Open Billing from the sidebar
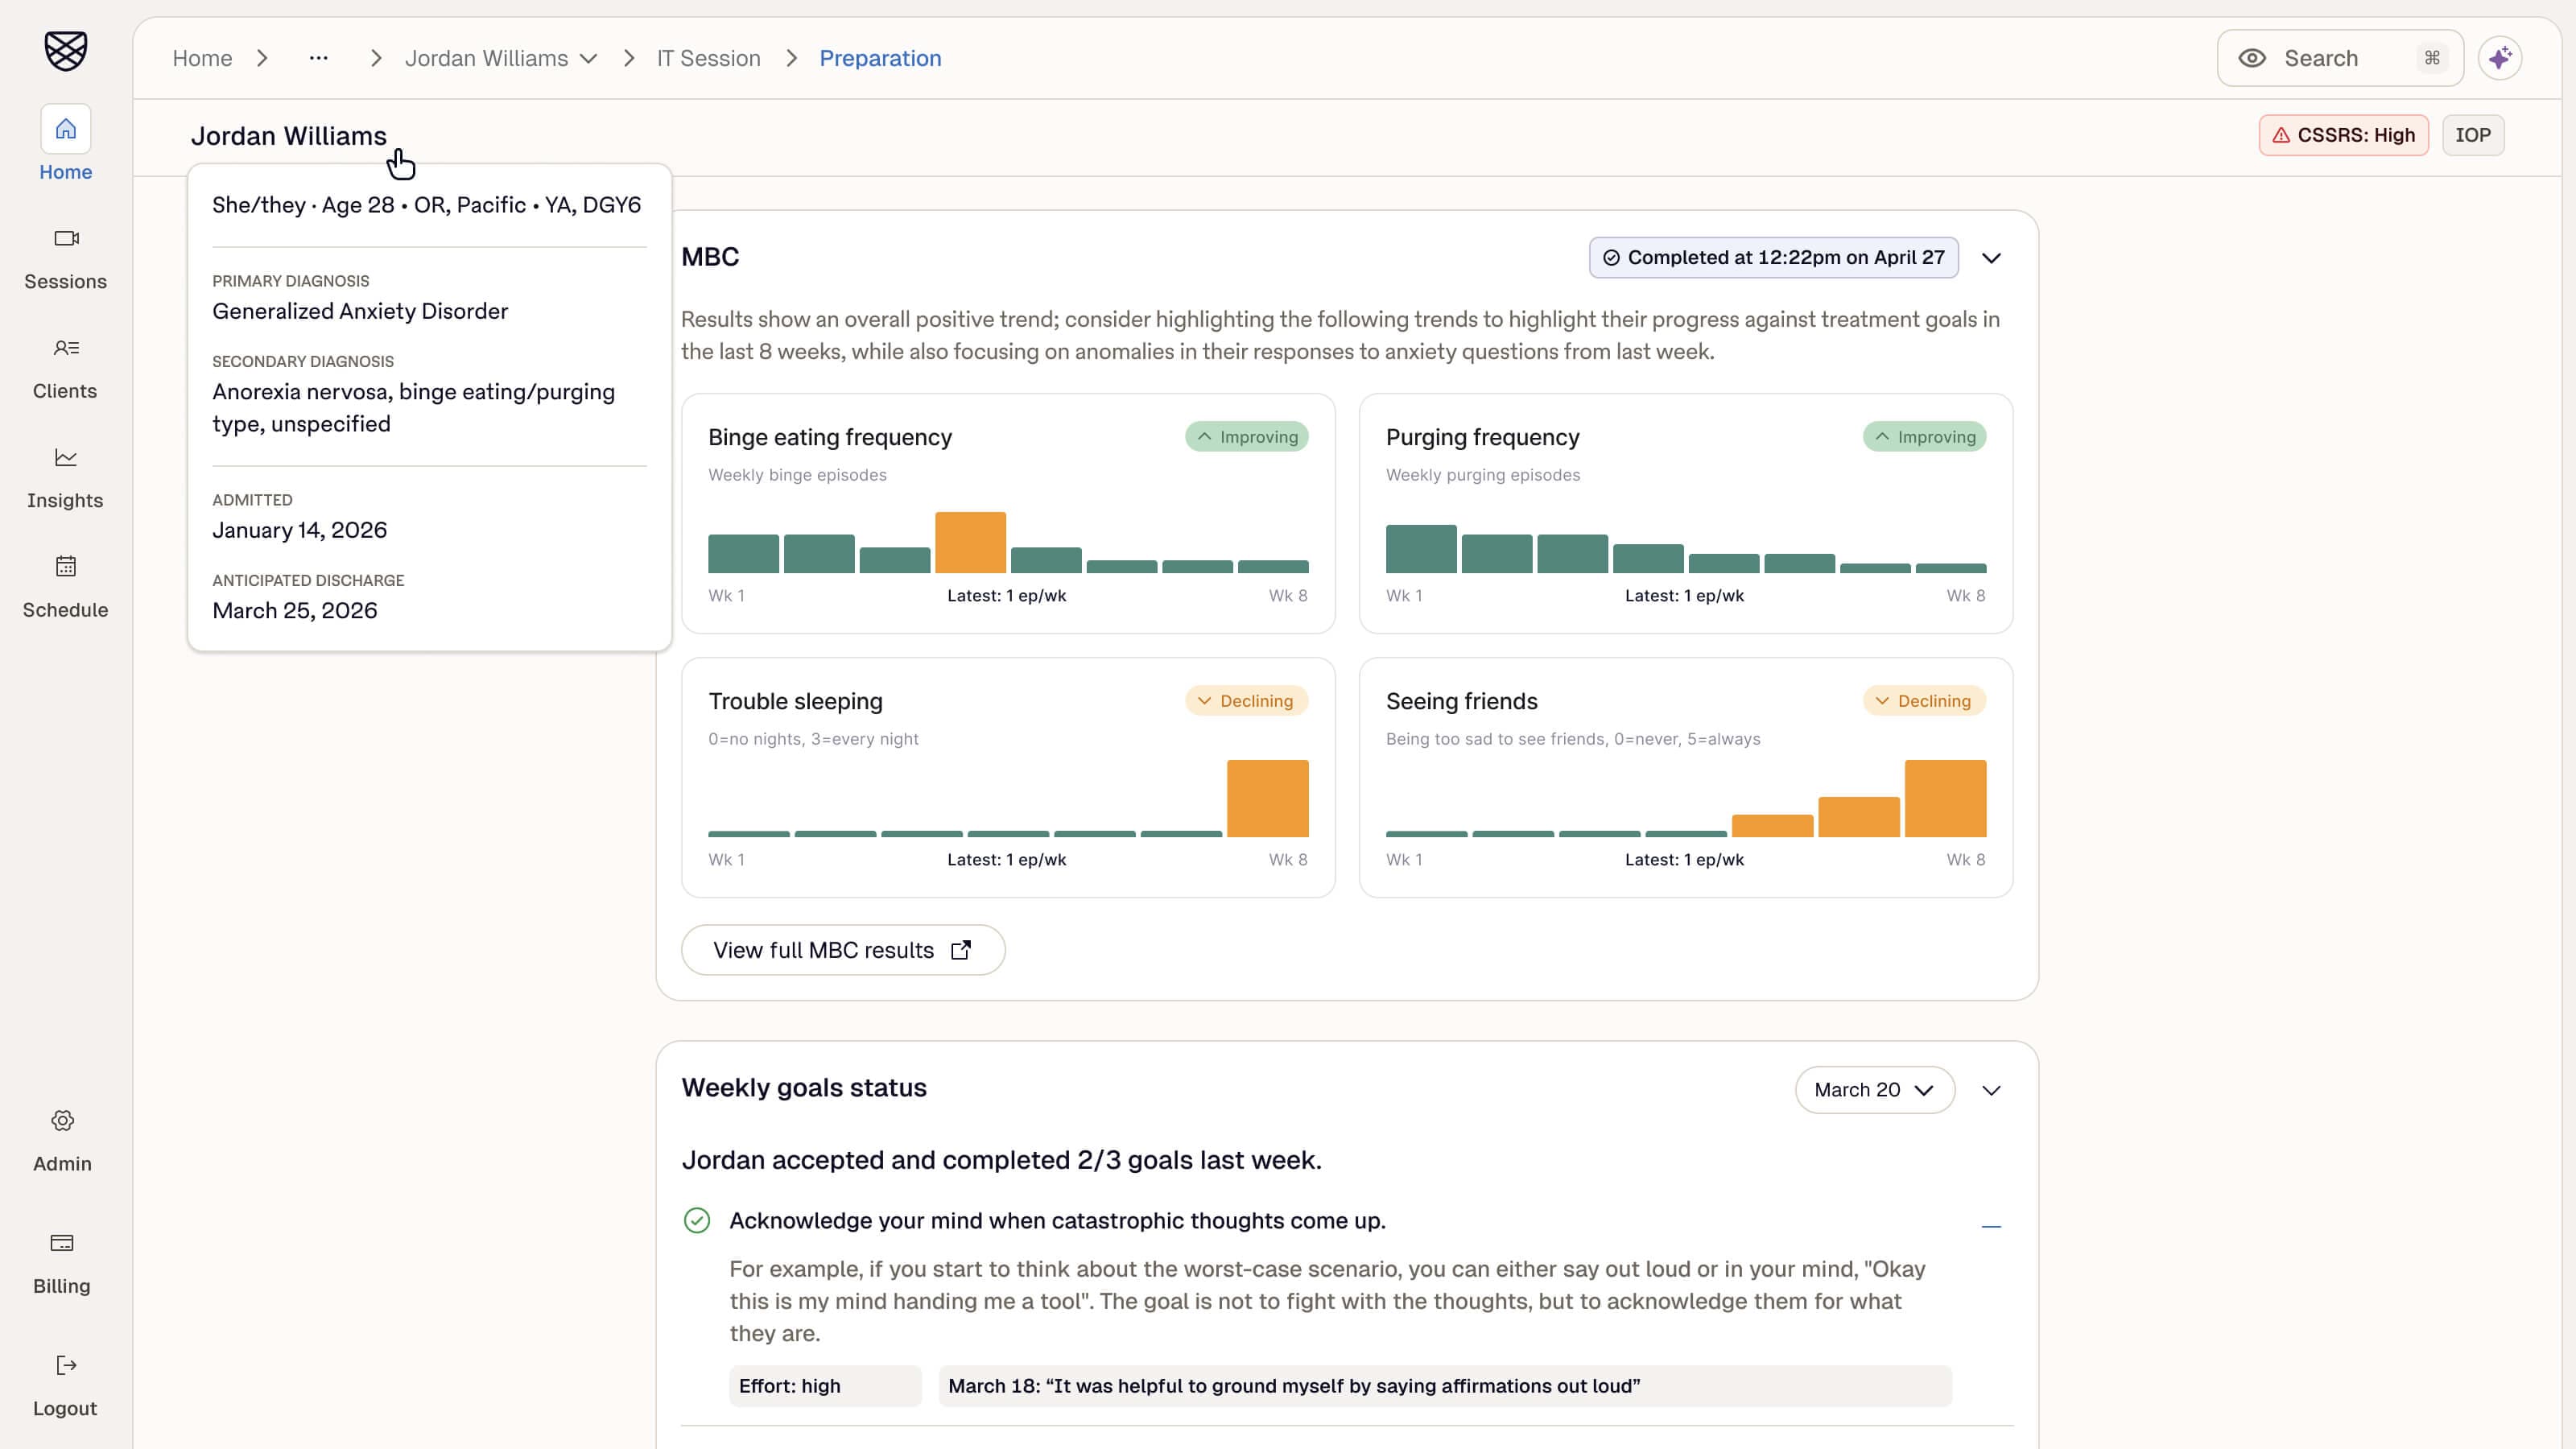2576x1449 pixels. click(62, 1263)
